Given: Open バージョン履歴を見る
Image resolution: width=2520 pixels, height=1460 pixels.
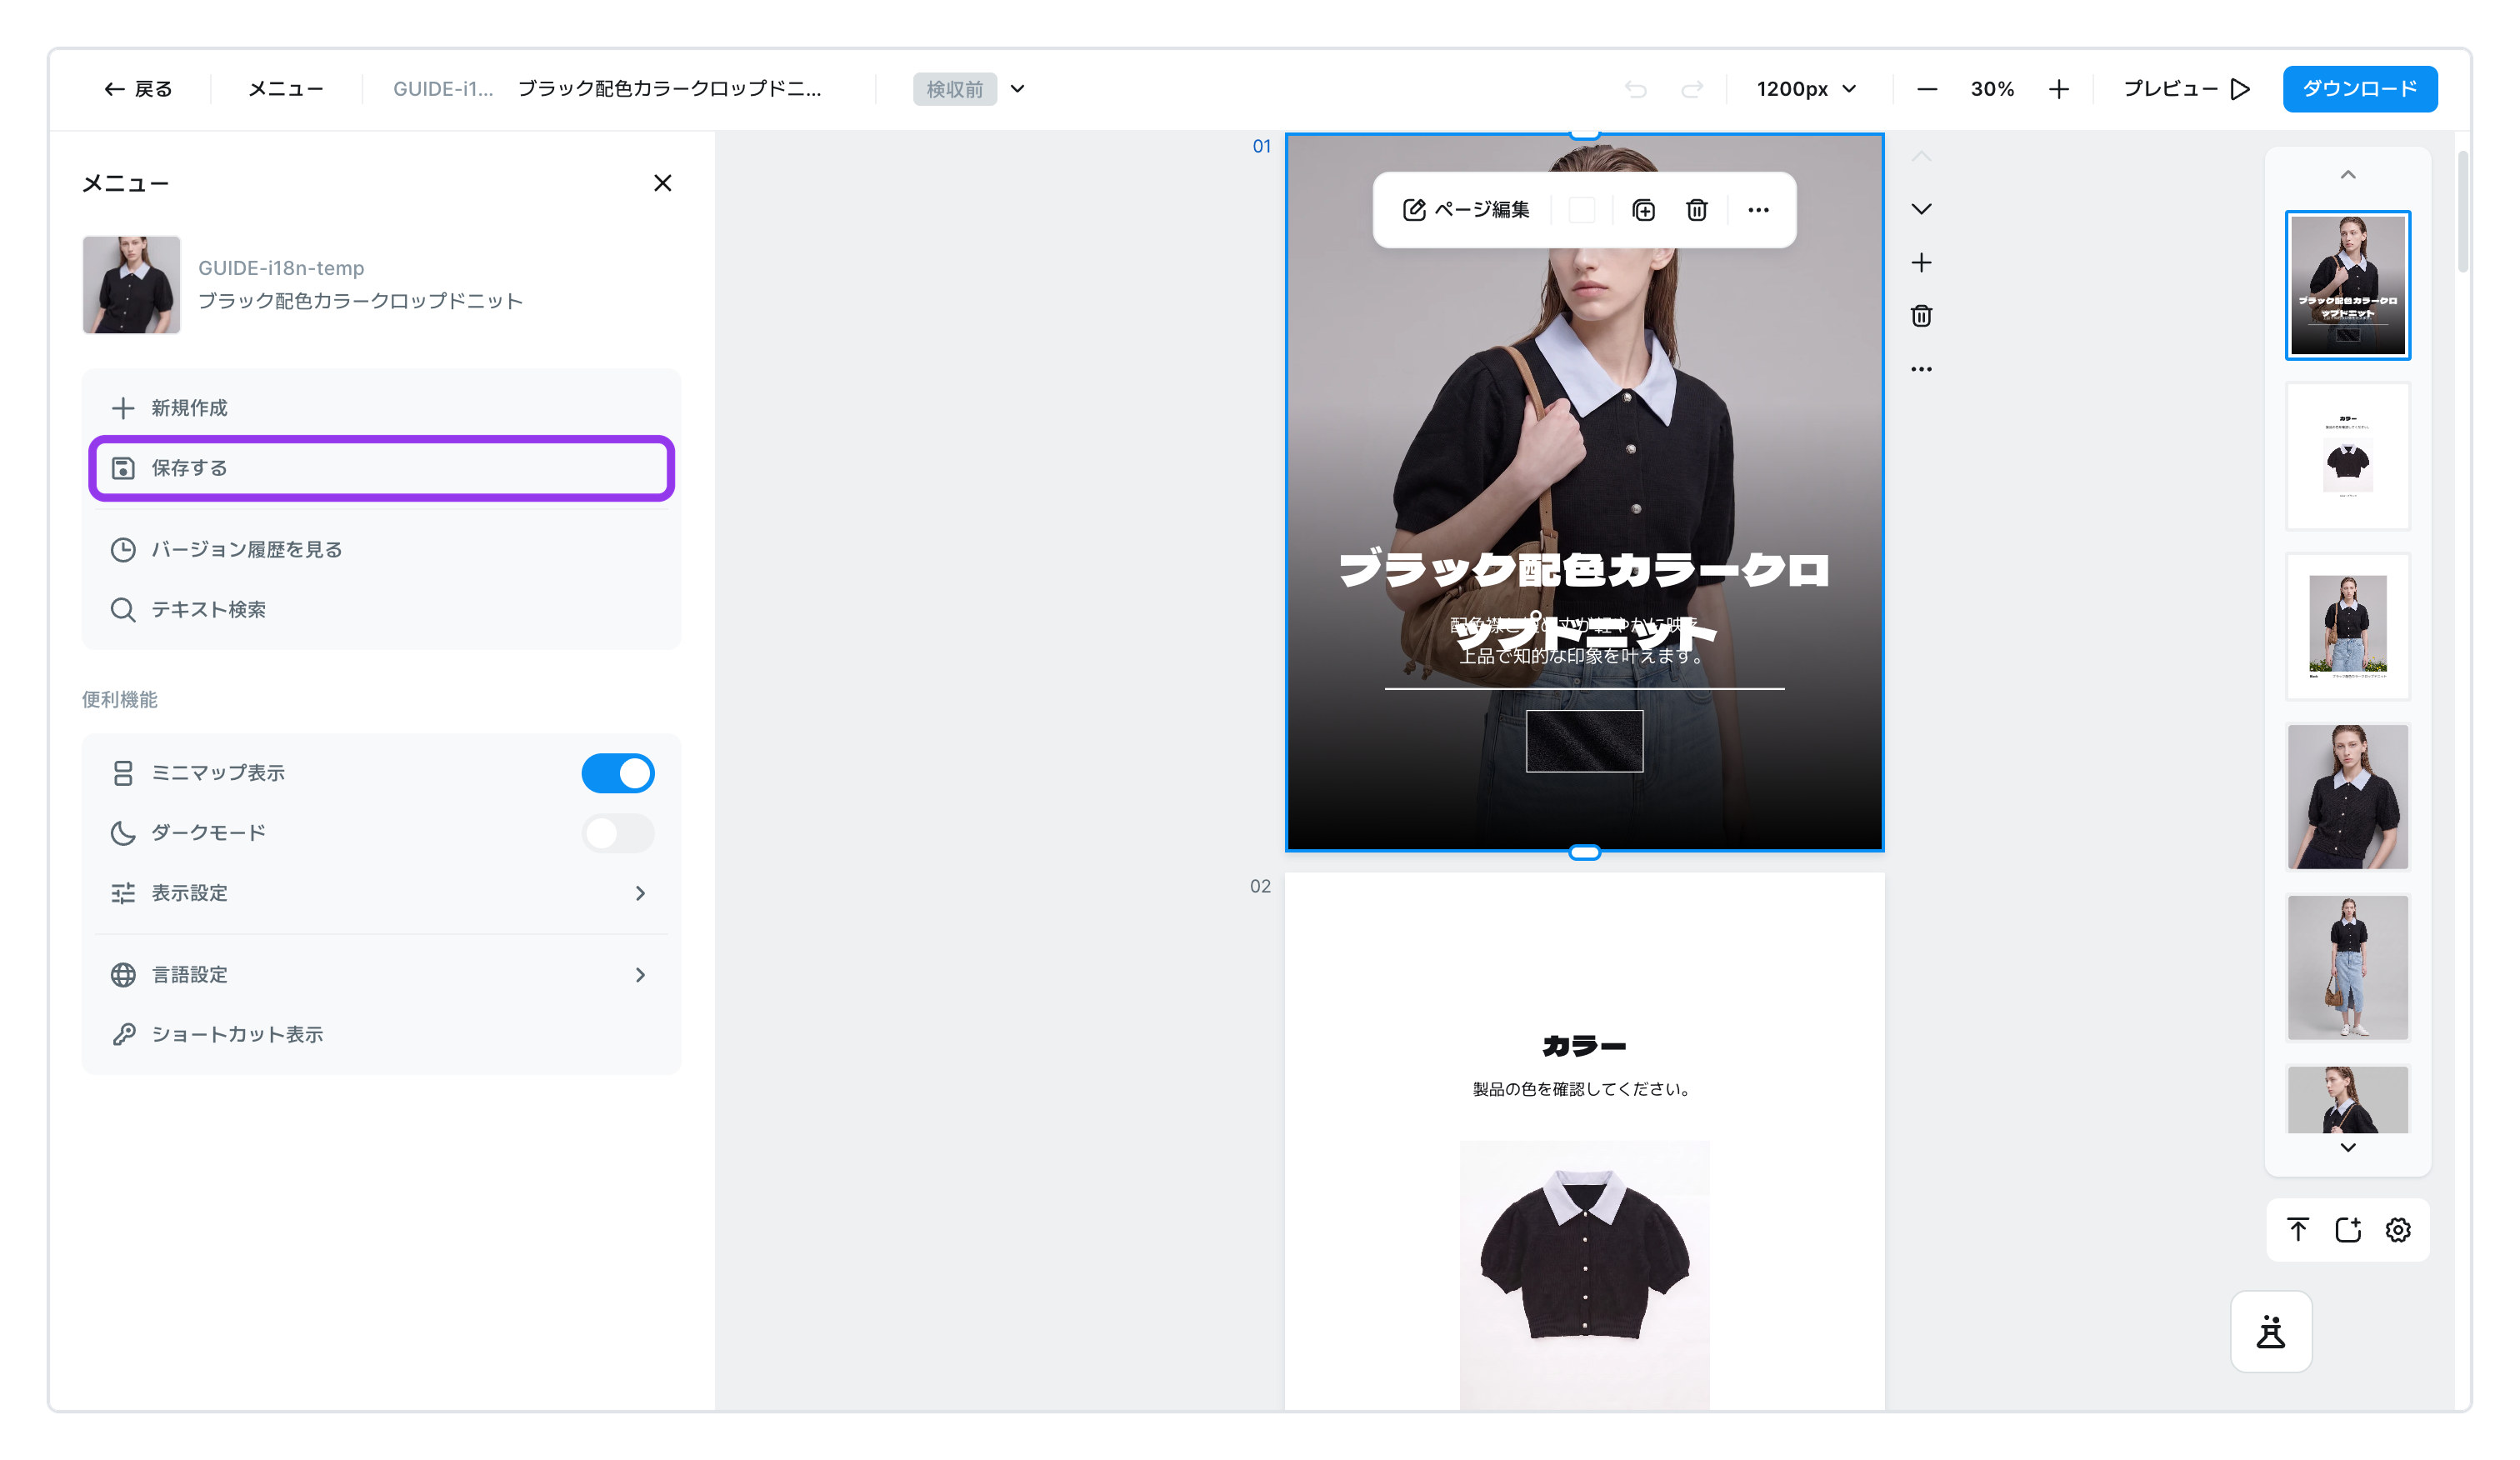Looking at the screenshot, I should tap(380, 550).
